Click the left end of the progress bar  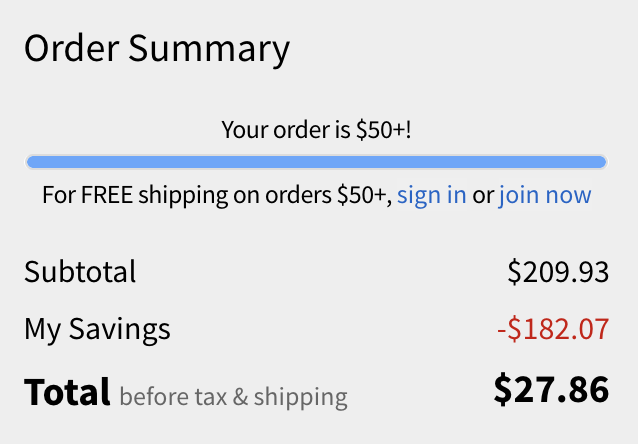[33, 161]
